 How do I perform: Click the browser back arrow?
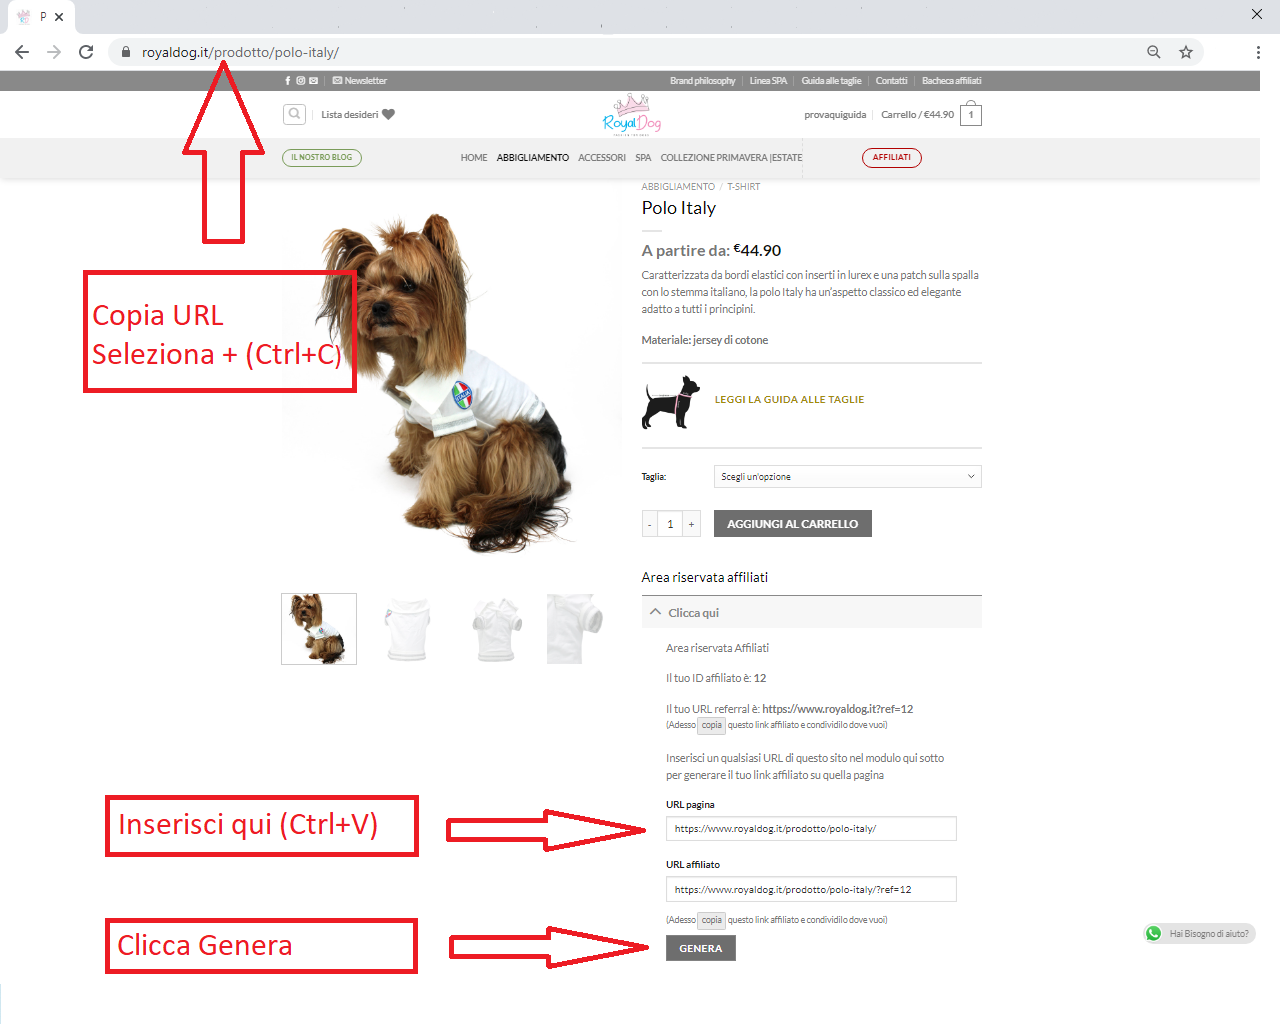point(22,52)
